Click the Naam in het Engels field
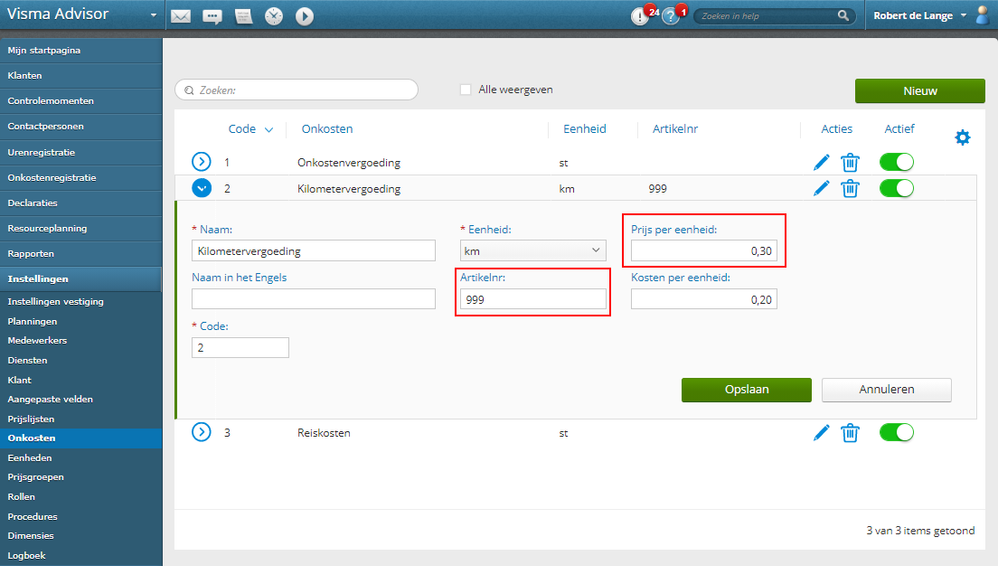 point(313,299)
